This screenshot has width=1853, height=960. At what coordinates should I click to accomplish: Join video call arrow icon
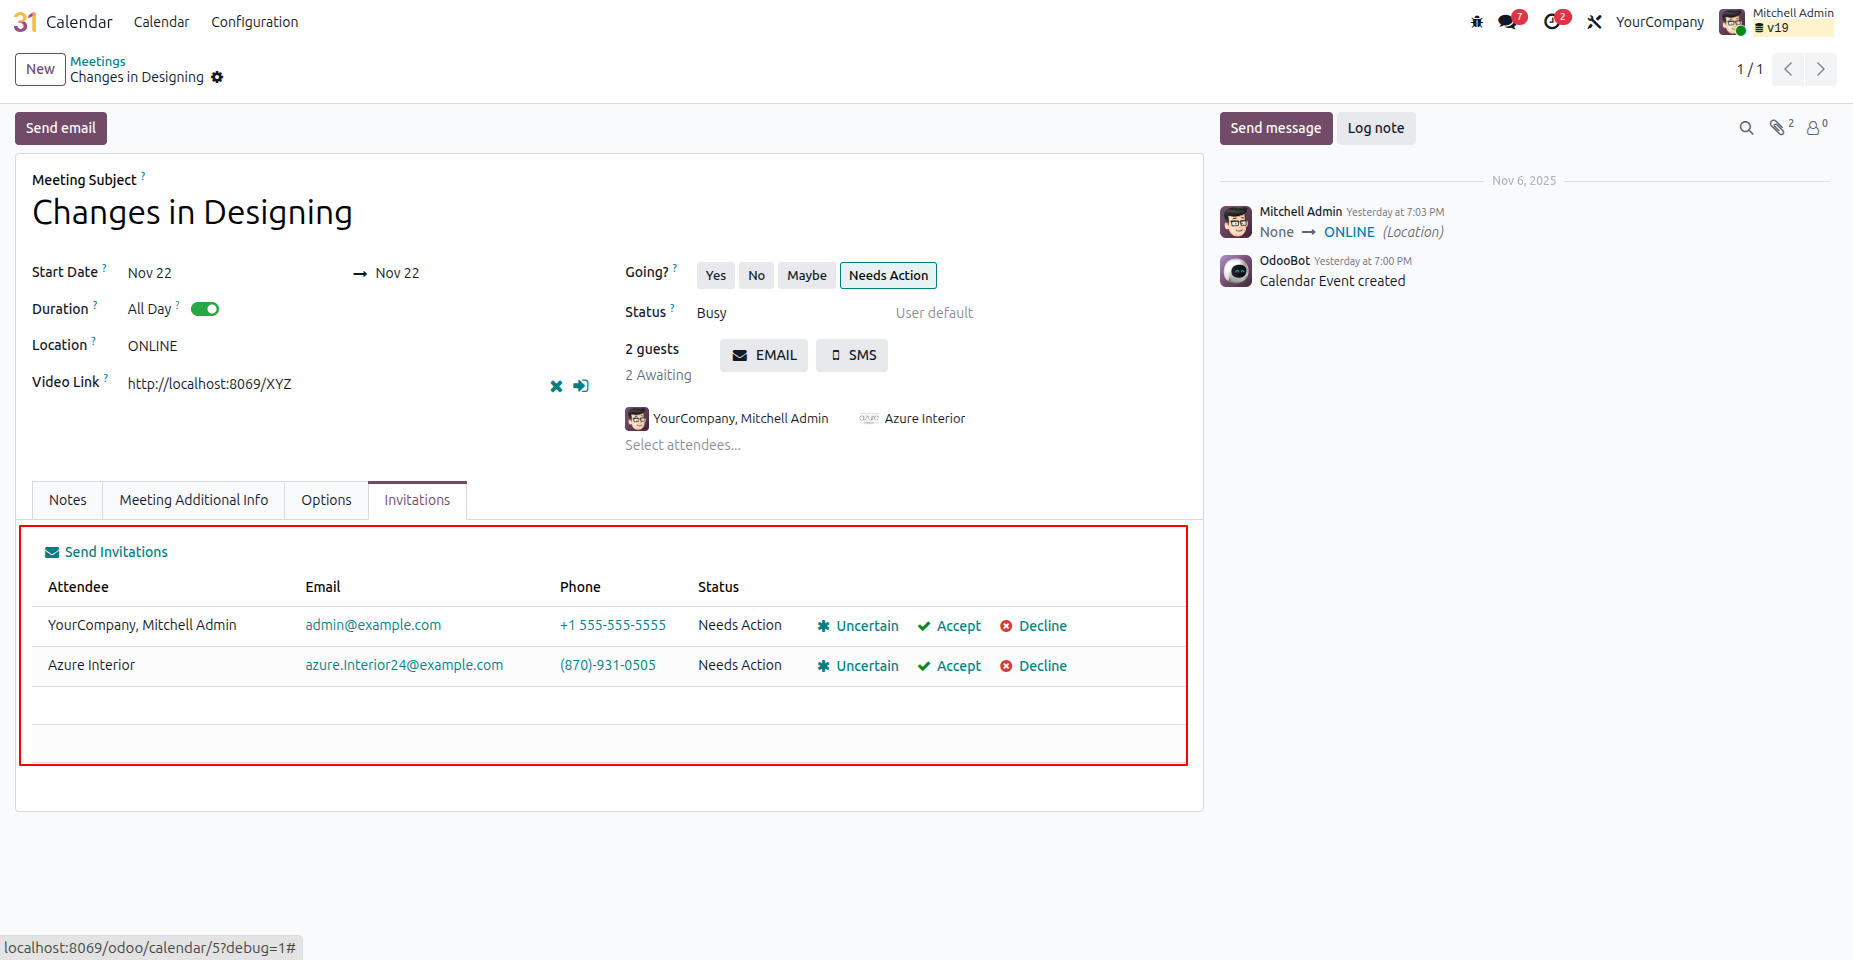[x=581, y=386]
